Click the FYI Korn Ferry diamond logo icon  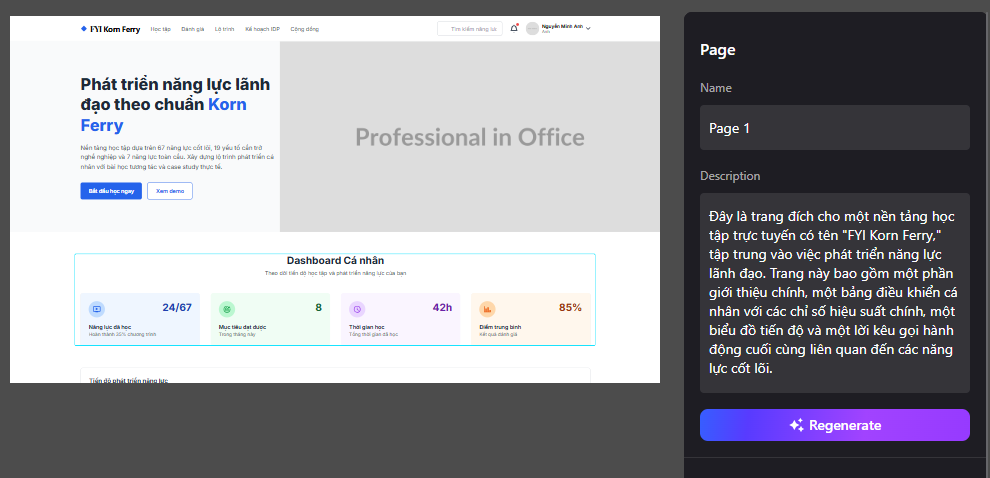click(83, 28)
